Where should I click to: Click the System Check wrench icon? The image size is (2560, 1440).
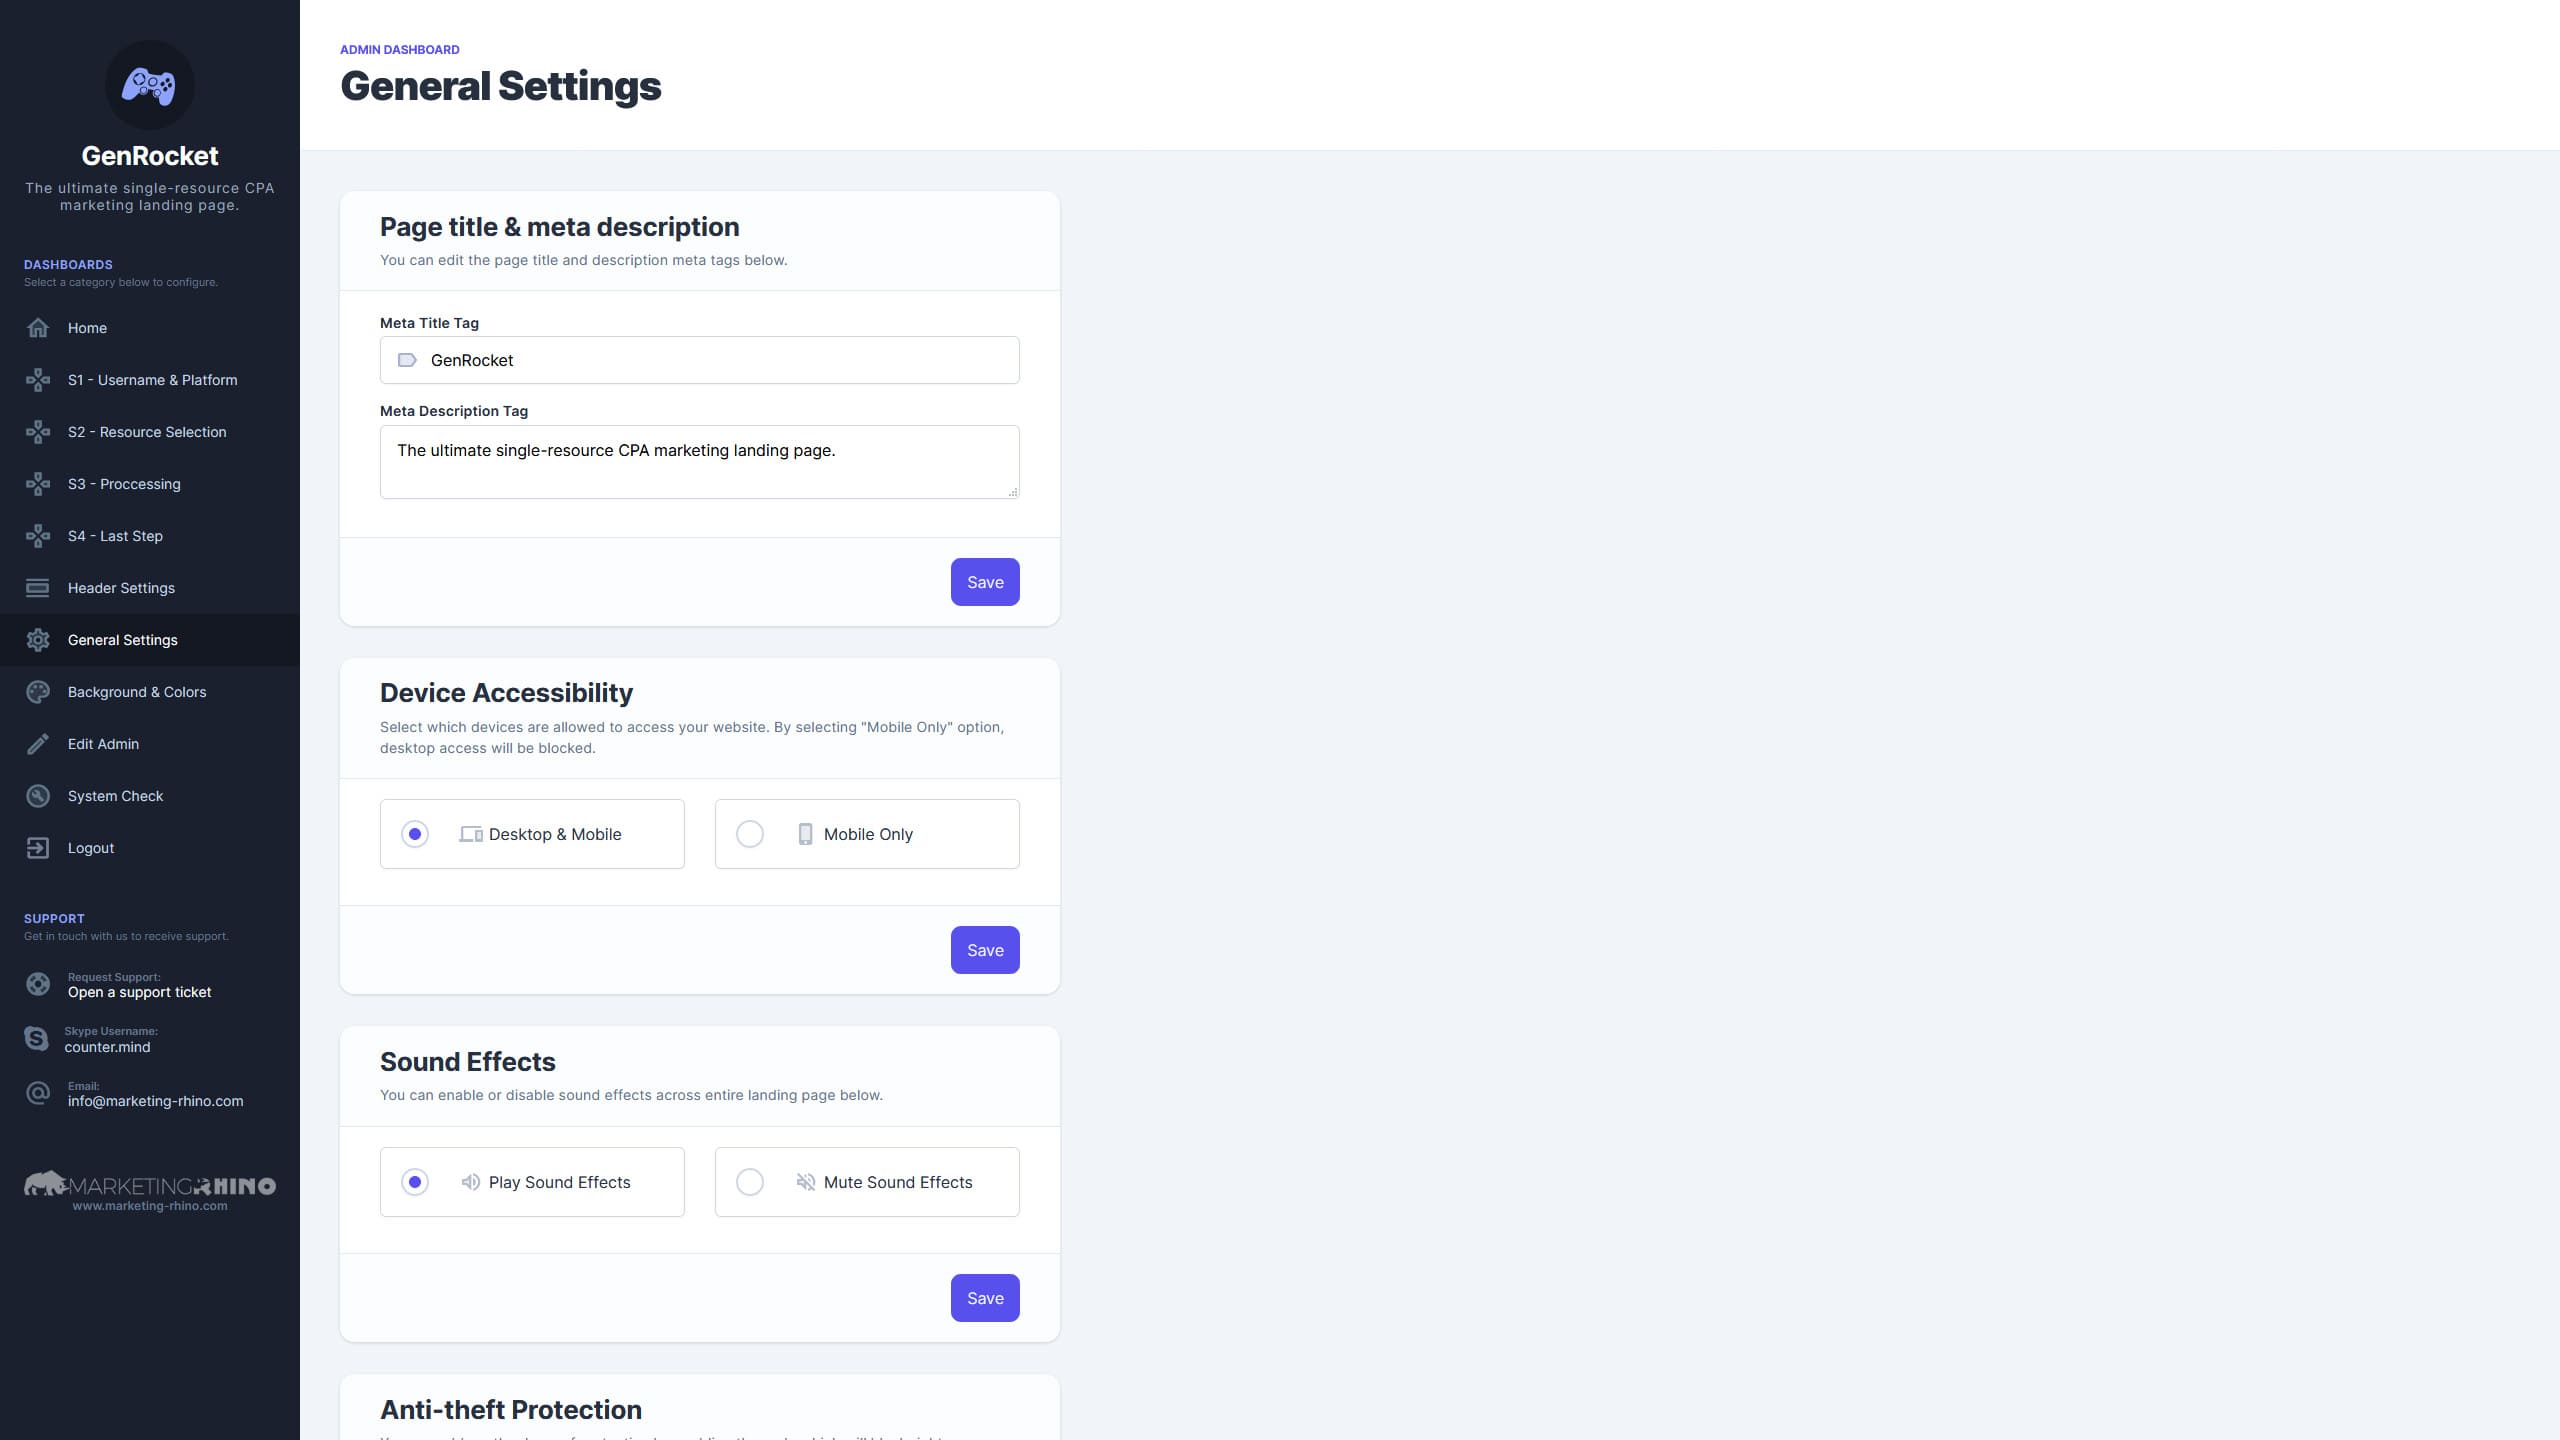[38, 796]
